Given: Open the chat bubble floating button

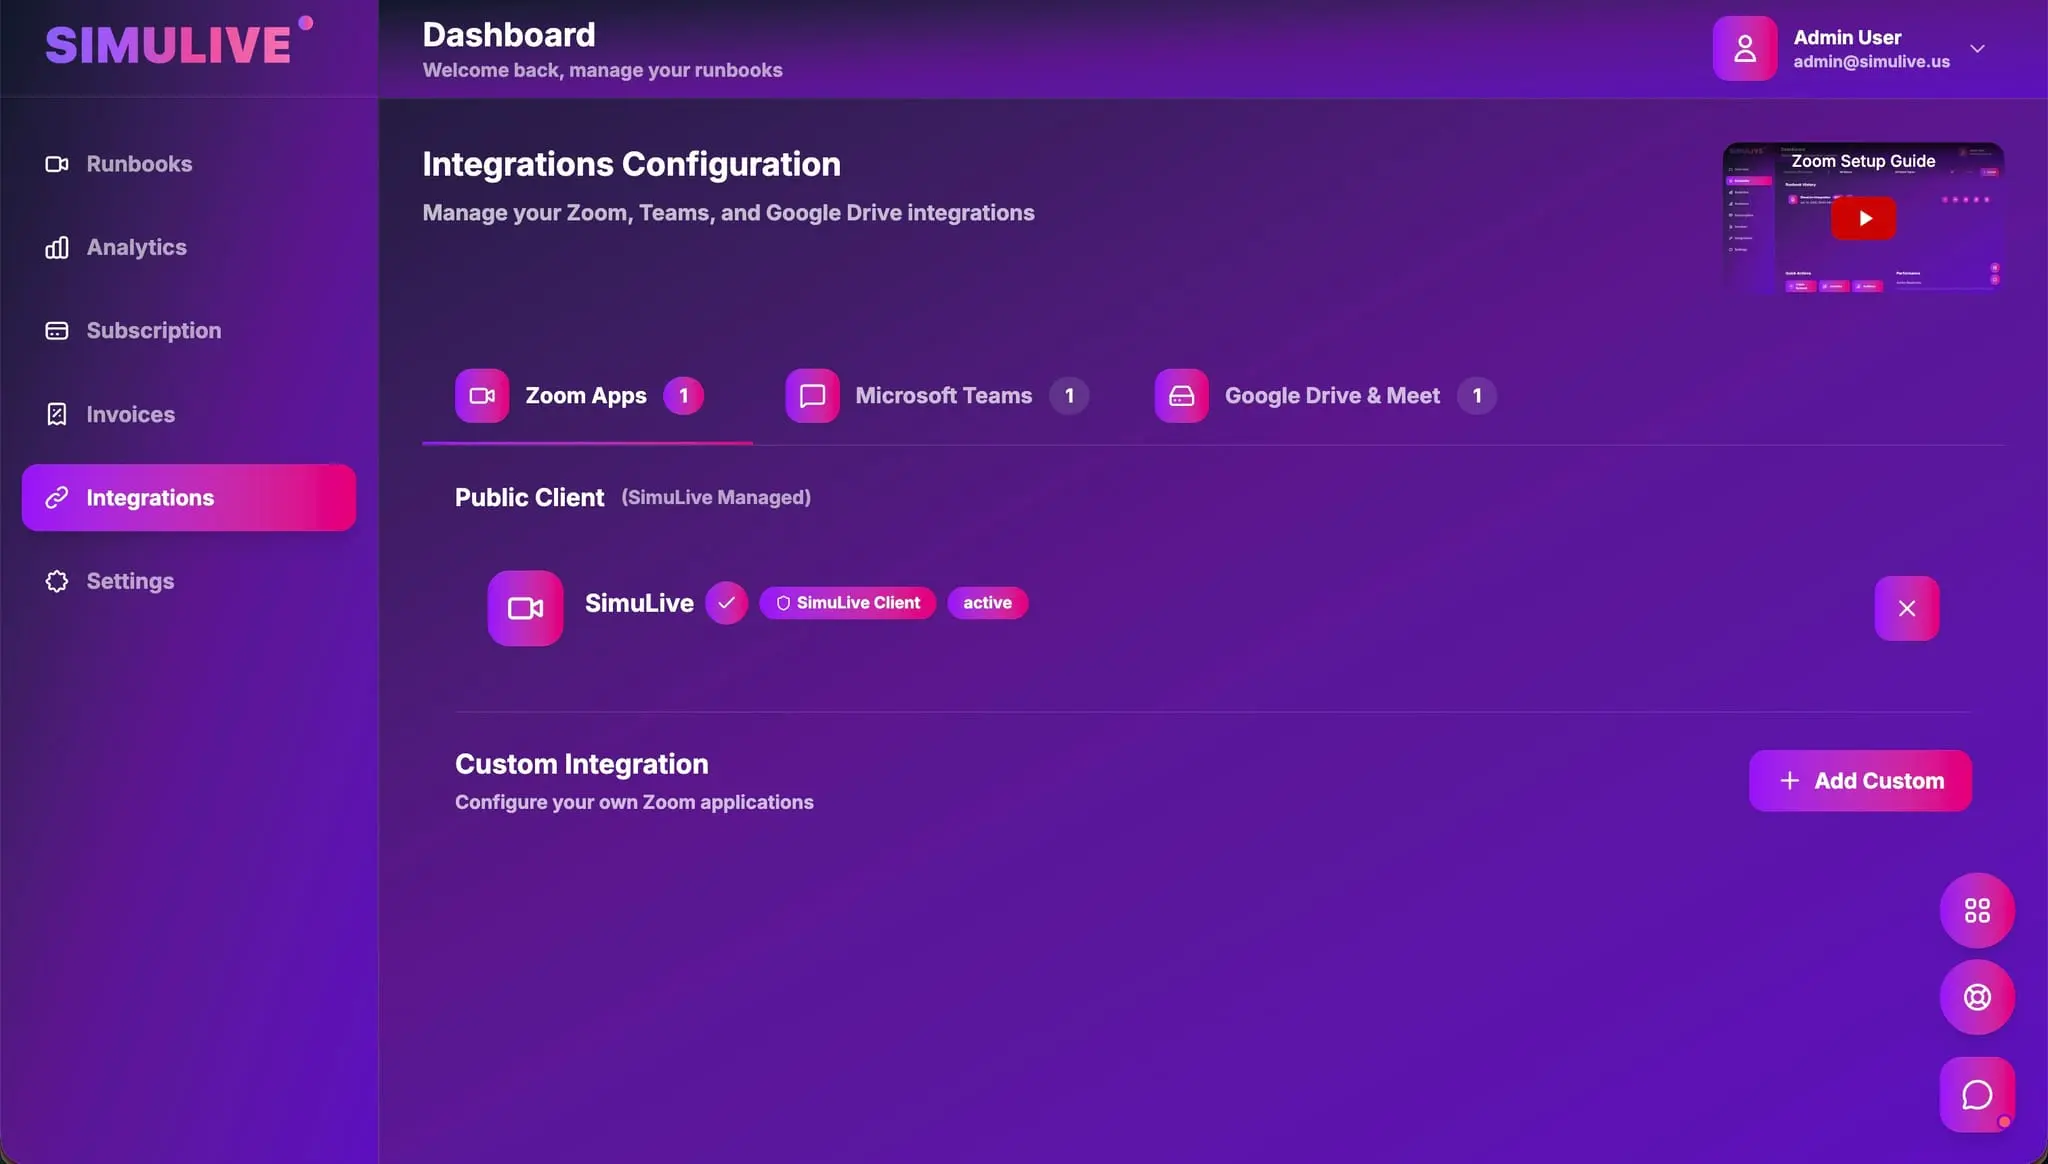Looking at the screenshot, I should 1977,1095.
